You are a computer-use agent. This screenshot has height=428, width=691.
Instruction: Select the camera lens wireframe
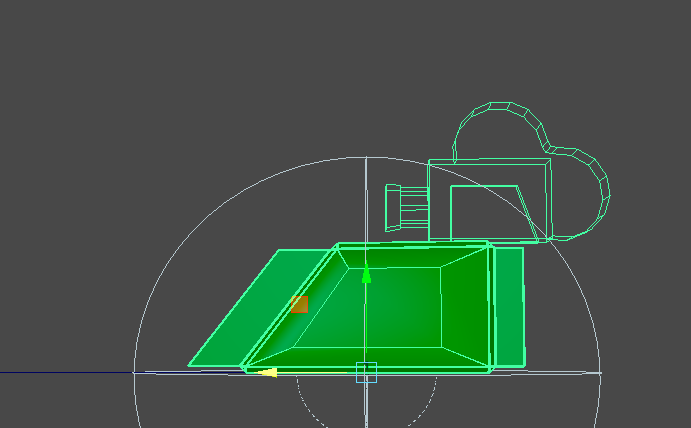point(403,207)
